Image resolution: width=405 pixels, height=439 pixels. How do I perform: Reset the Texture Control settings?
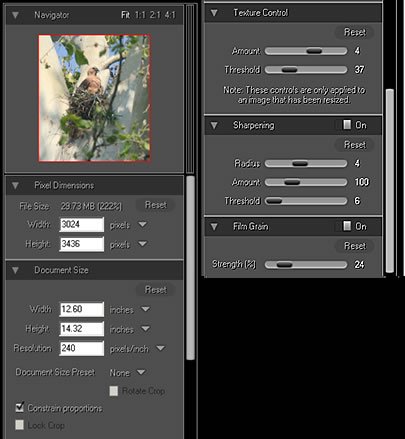point(355,32)
